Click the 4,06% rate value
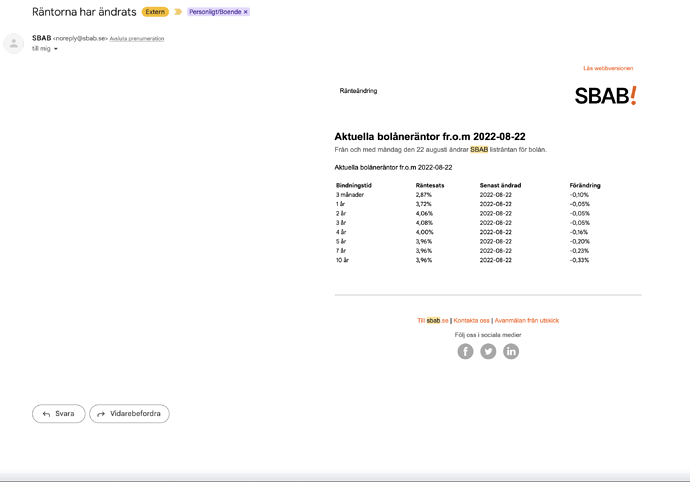 [424, 213]
